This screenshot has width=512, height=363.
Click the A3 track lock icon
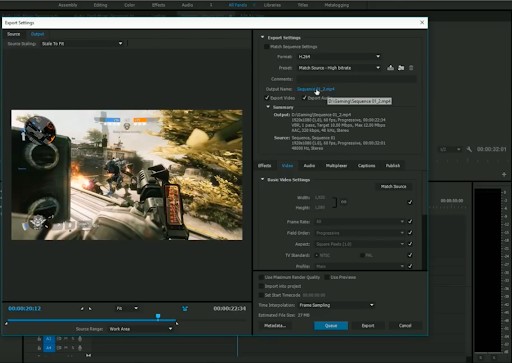click(x=39, y=339)
